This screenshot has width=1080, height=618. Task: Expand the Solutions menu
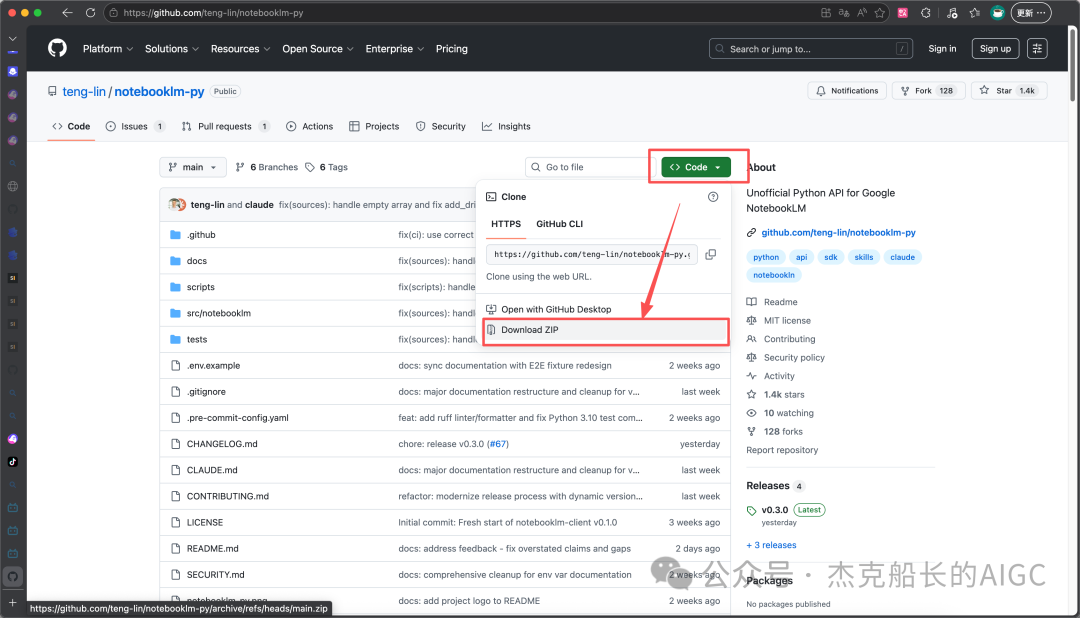pos(172,49)
